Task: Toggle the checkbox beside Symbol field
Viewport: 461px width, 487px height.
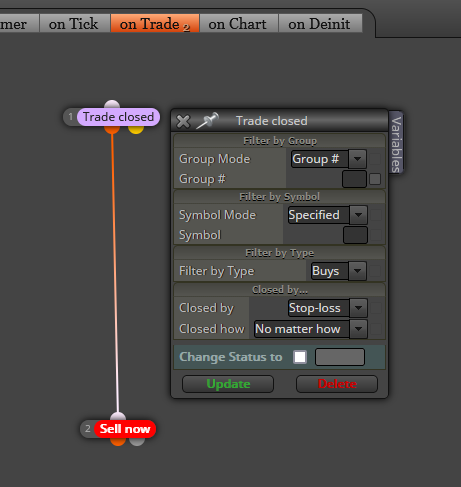Action: [376, 235]
